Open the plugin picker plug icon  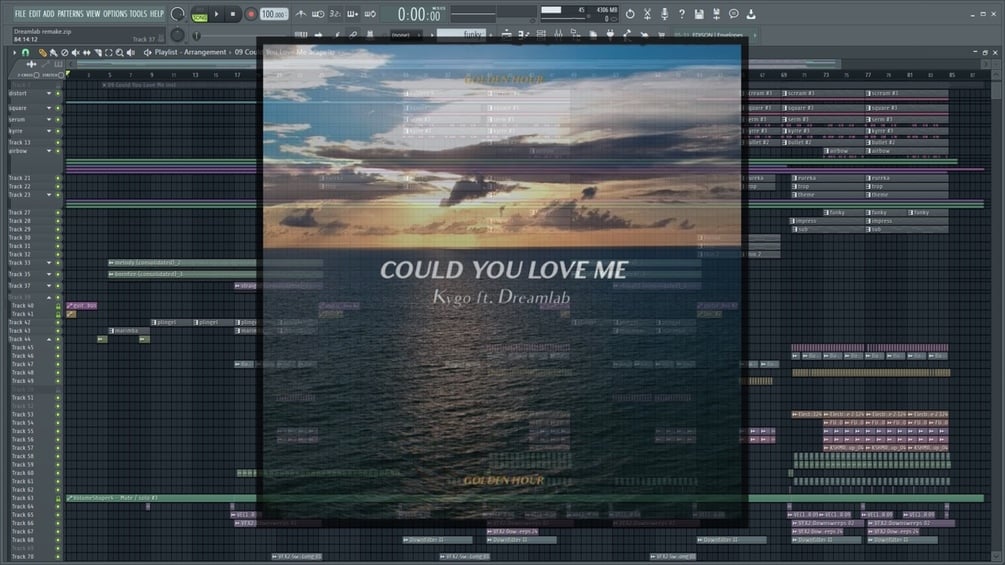pos(610,35)
